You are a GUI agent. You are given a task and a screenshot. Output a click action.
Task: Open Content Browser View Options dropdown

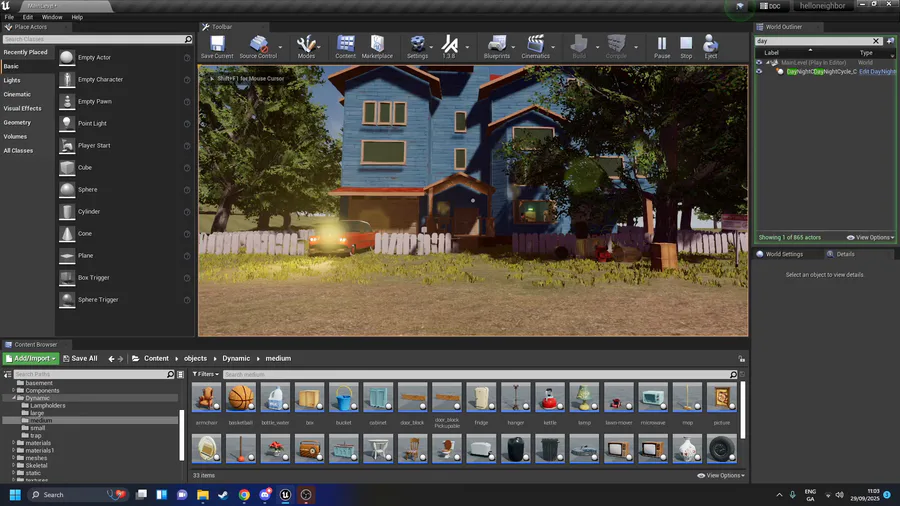coord(721,476)
